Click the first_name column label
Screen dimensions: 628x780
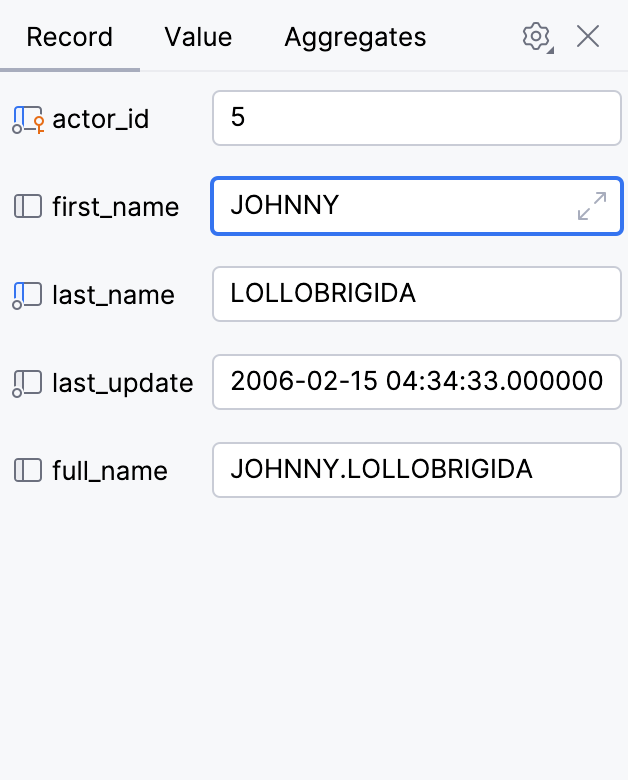pyautogui.click(x=115, y=207)
